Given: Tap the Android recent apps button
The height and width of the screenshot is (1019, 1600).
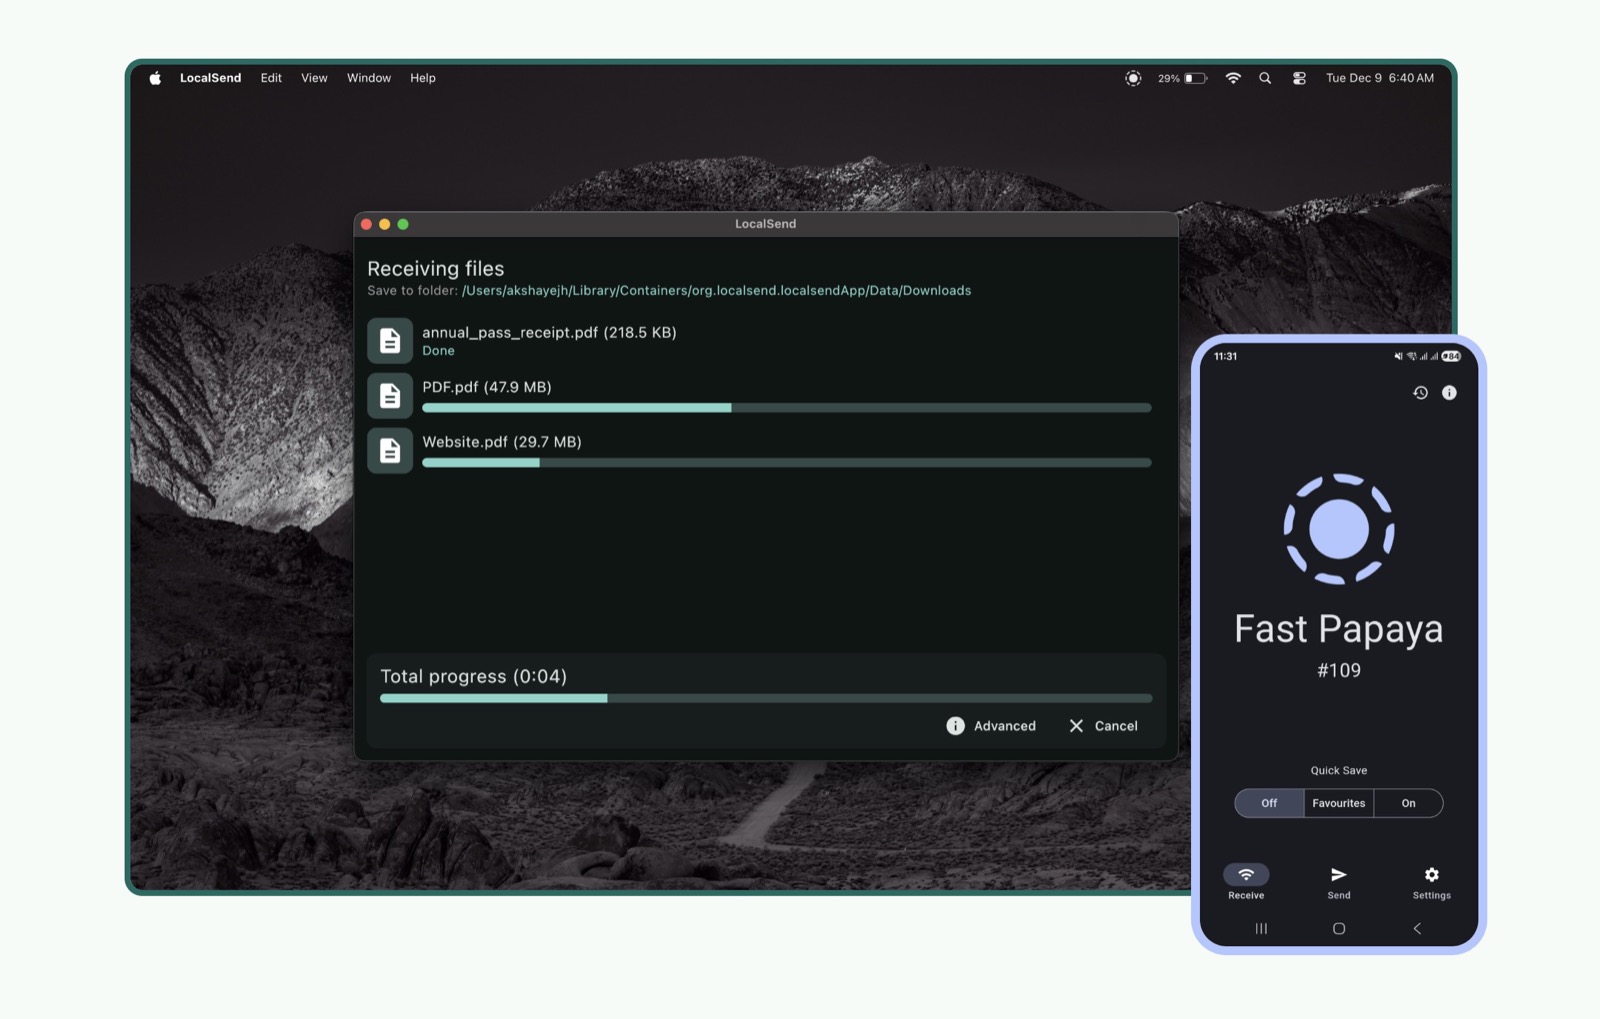Looking at the screenshot, I should [1261, 929].
